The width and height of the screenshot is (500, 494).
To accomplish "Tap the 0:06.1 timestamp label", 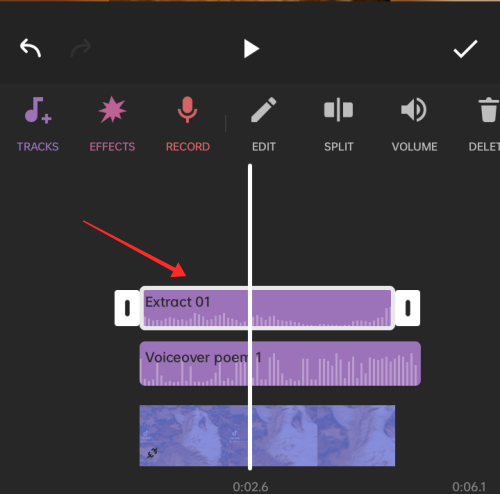I will click(x=469, y=487).
